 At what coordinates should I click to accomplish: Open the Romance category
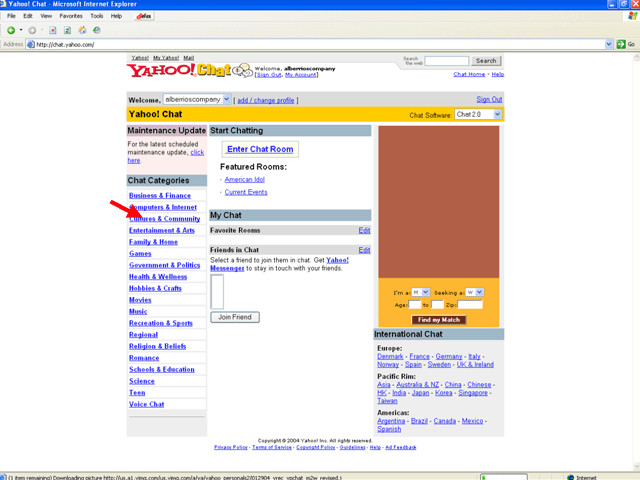[144, 358]
